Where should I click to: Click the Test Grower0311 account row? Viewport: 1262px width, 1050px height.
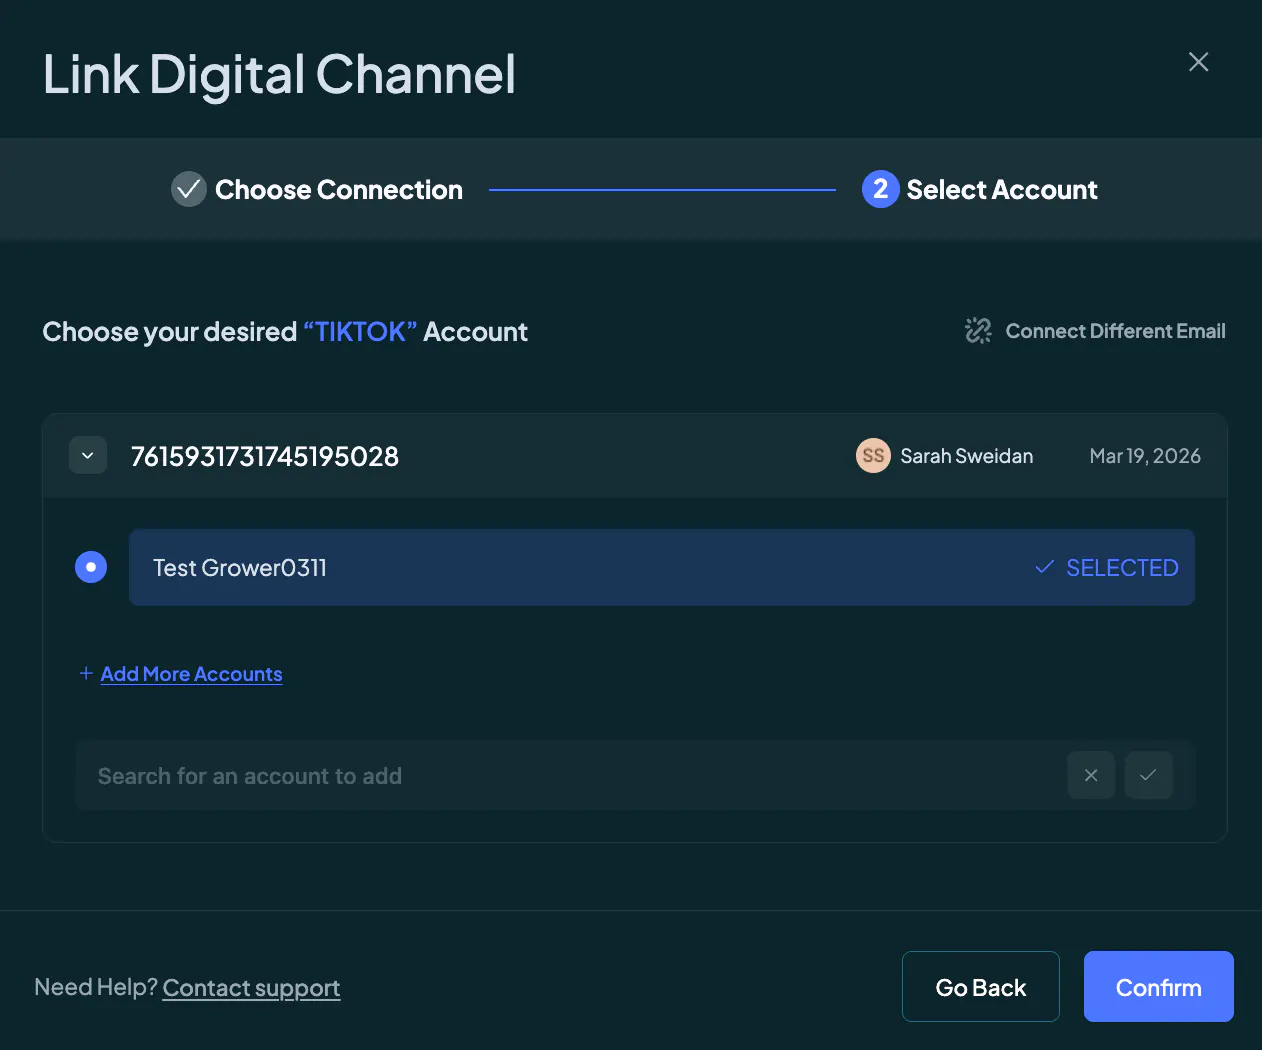point(662,567)
